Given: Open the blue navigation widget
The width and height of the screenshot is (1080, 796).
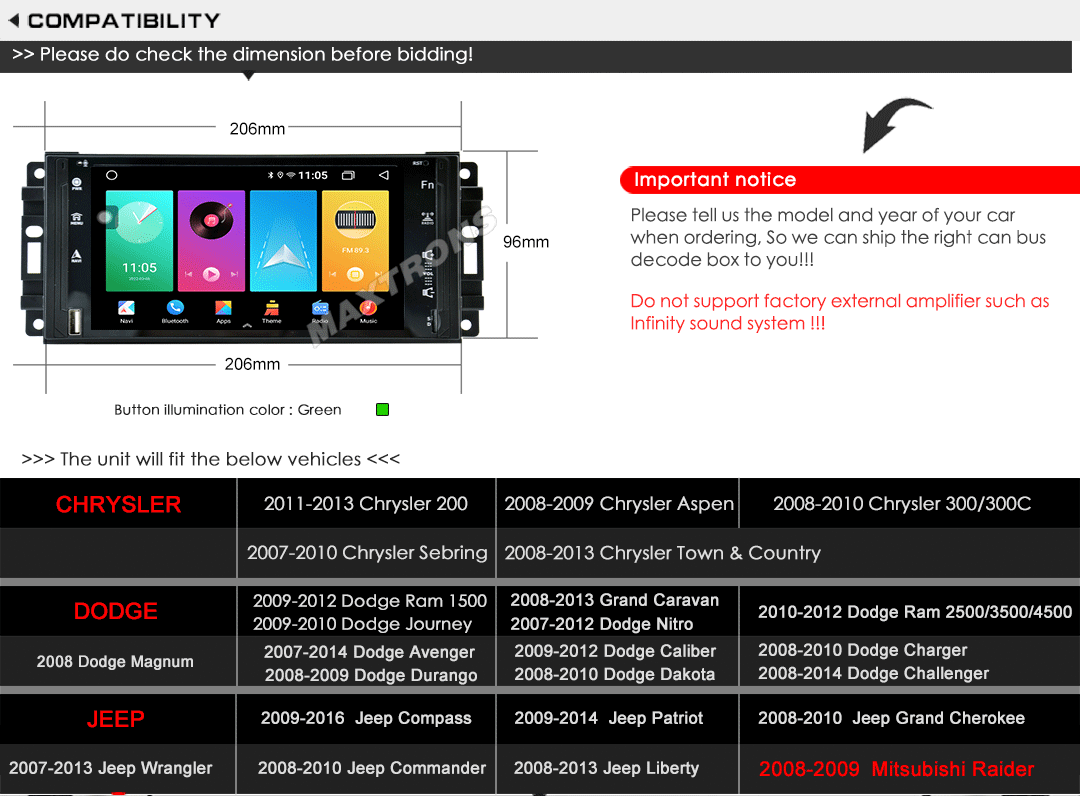Looking at the screenshot, I should tap(283, 241).
